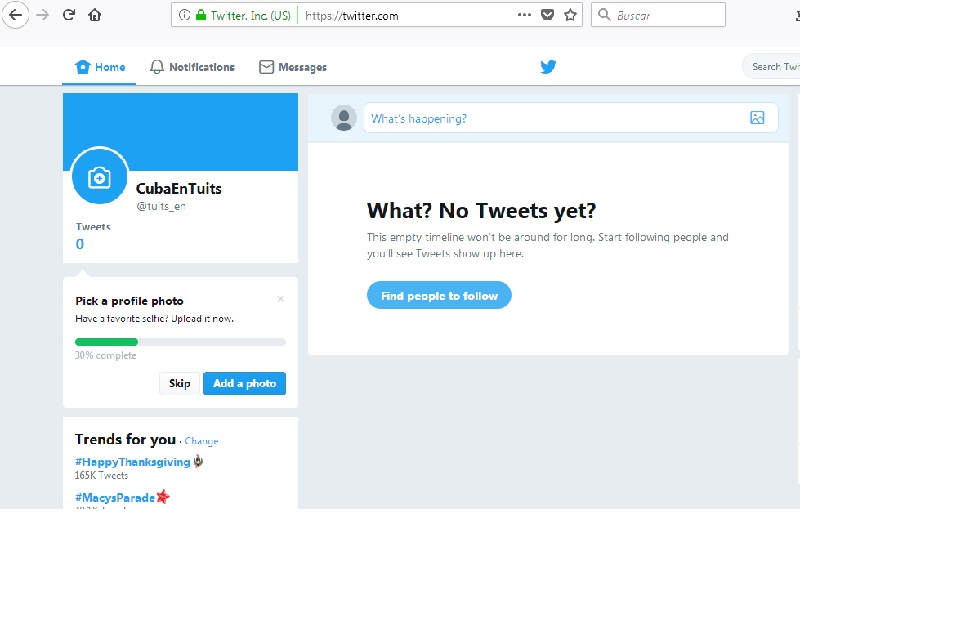
Task: Click the browser forward arrow
Action: point(42,15)
